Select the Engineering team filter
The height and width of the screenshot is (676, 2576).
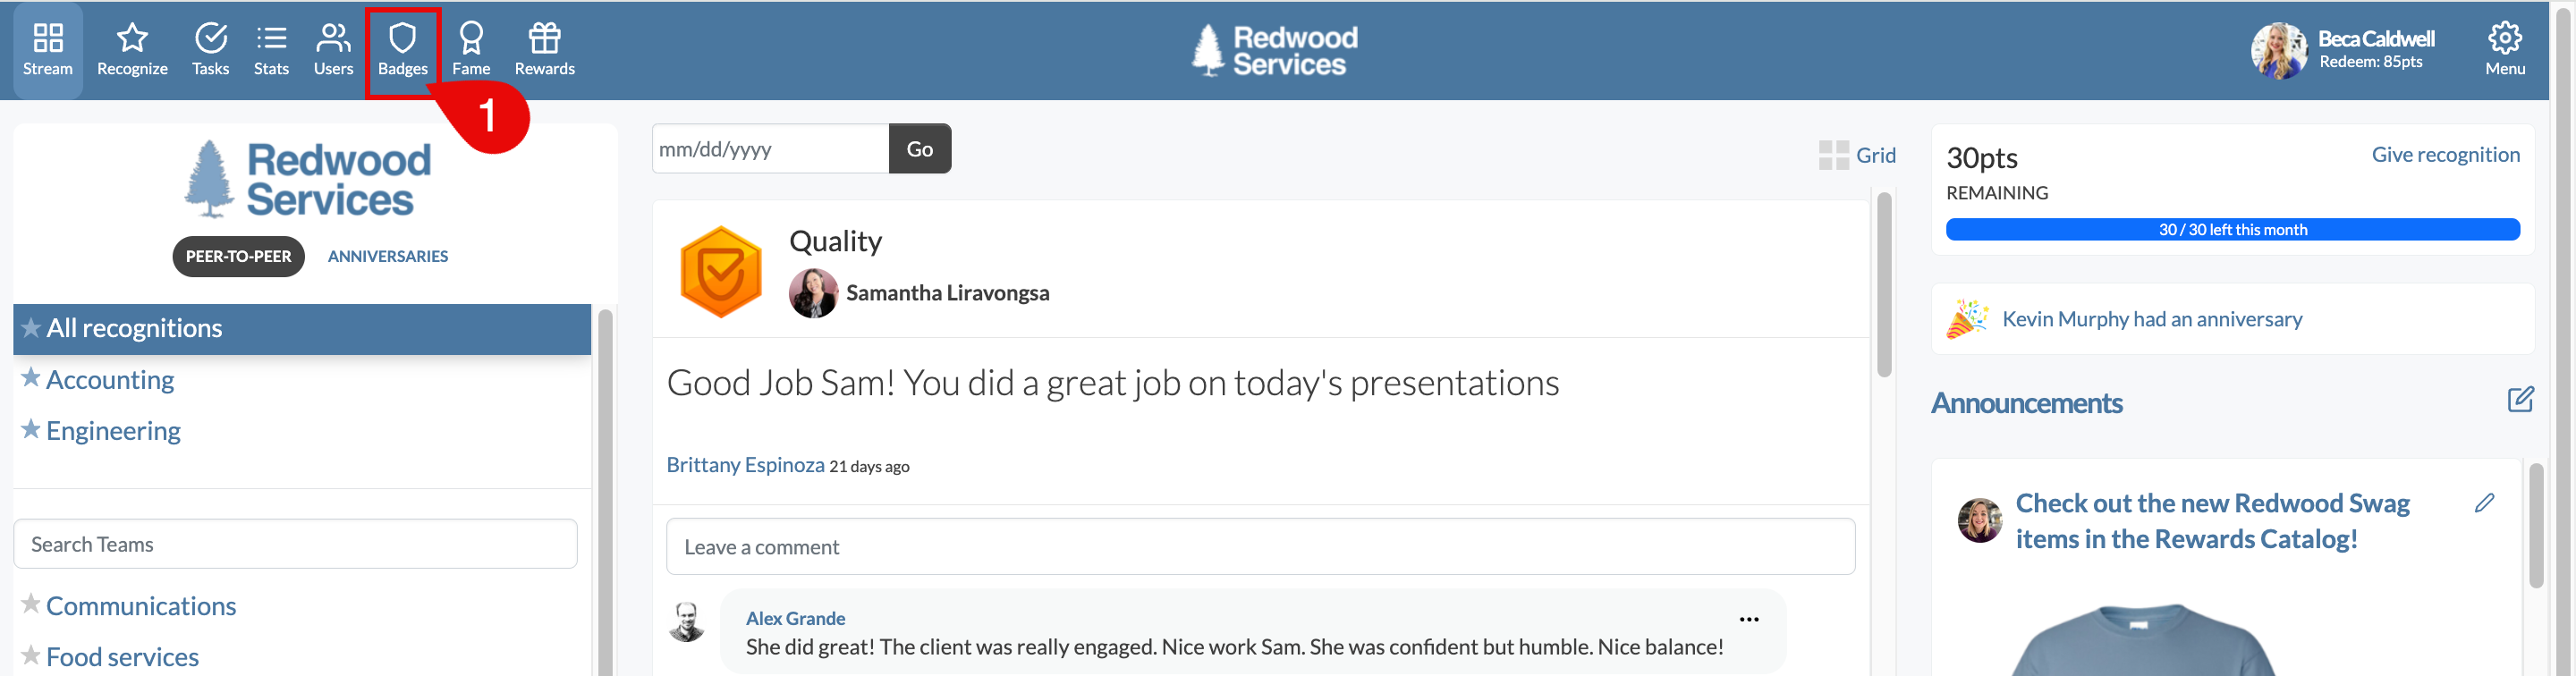(113, 431)
